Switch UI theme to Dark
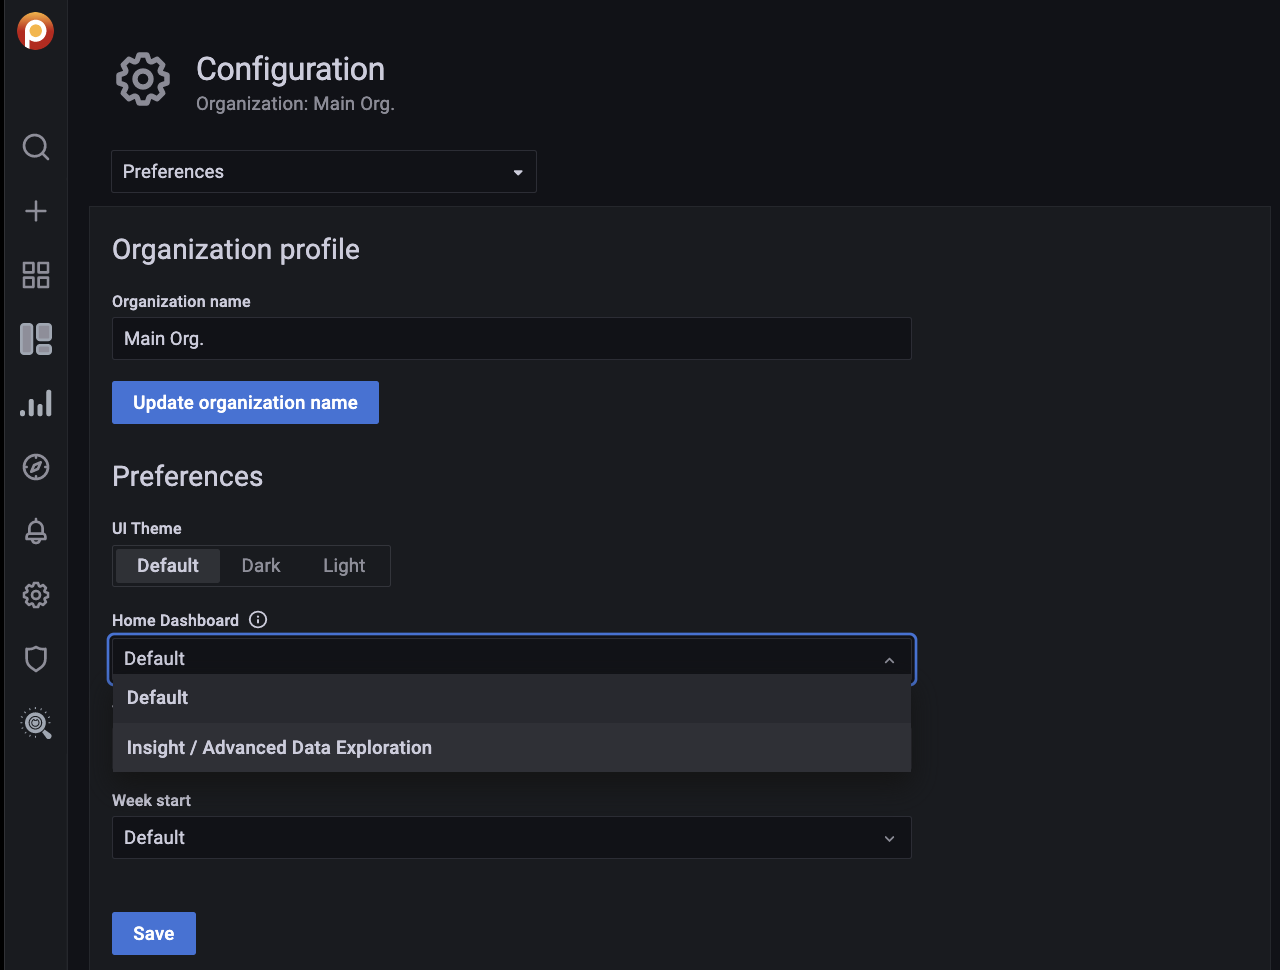 click(x=261, y=566)
